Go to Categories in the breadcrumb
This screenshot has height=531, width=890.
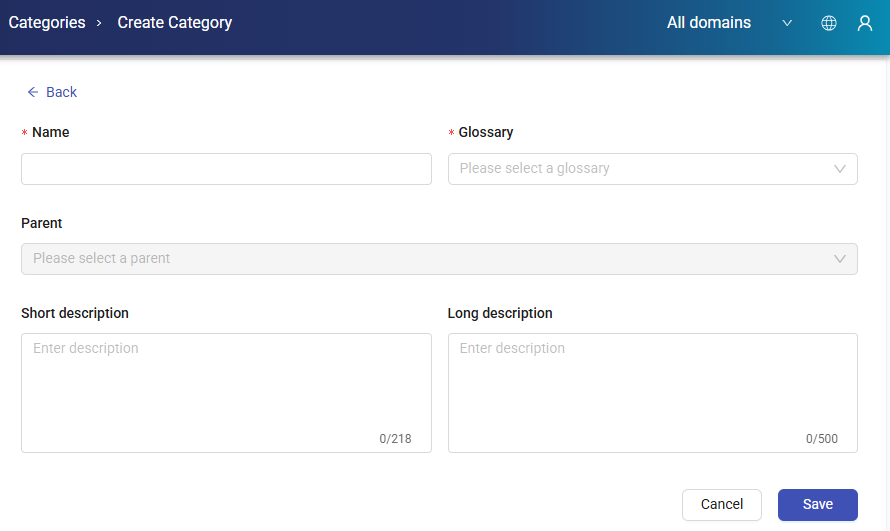pos(47,23)
